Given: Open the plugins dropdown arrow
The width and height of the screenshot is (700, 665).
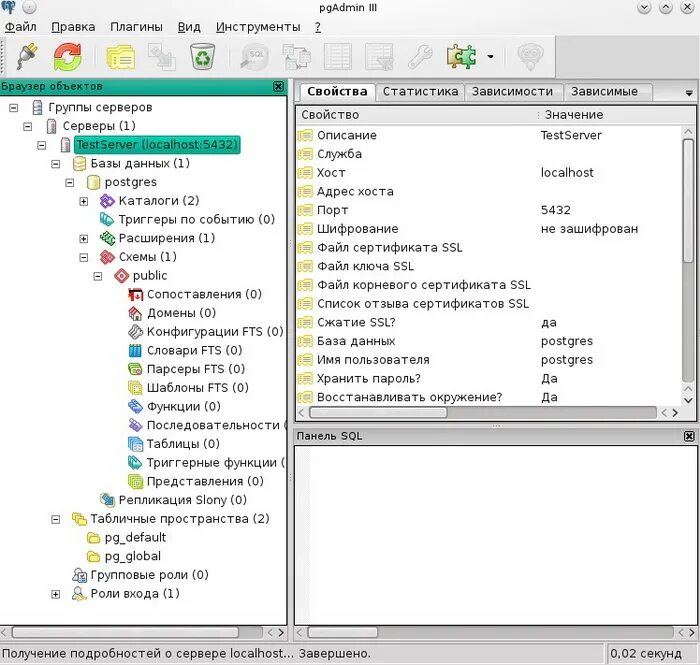Looking at the screenshot, I should click(x=491, y=57).
